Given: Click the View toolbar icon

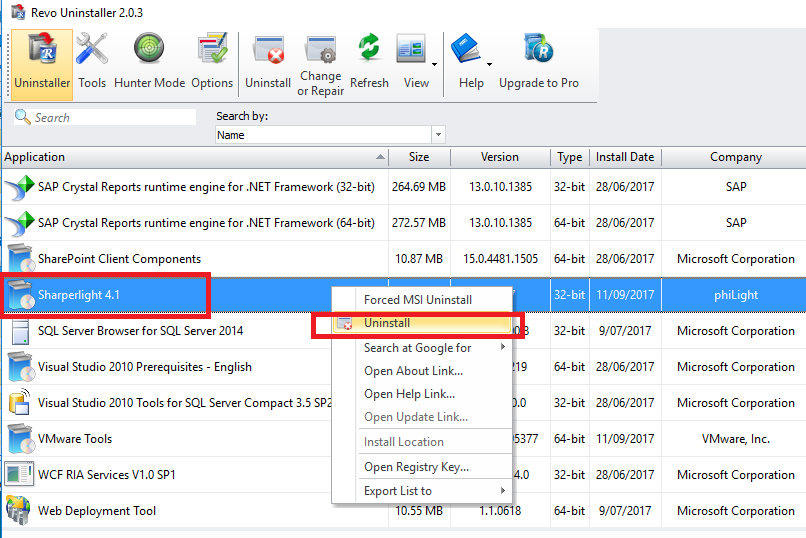Looking at the screenshot, I should [x=411, y=50].
